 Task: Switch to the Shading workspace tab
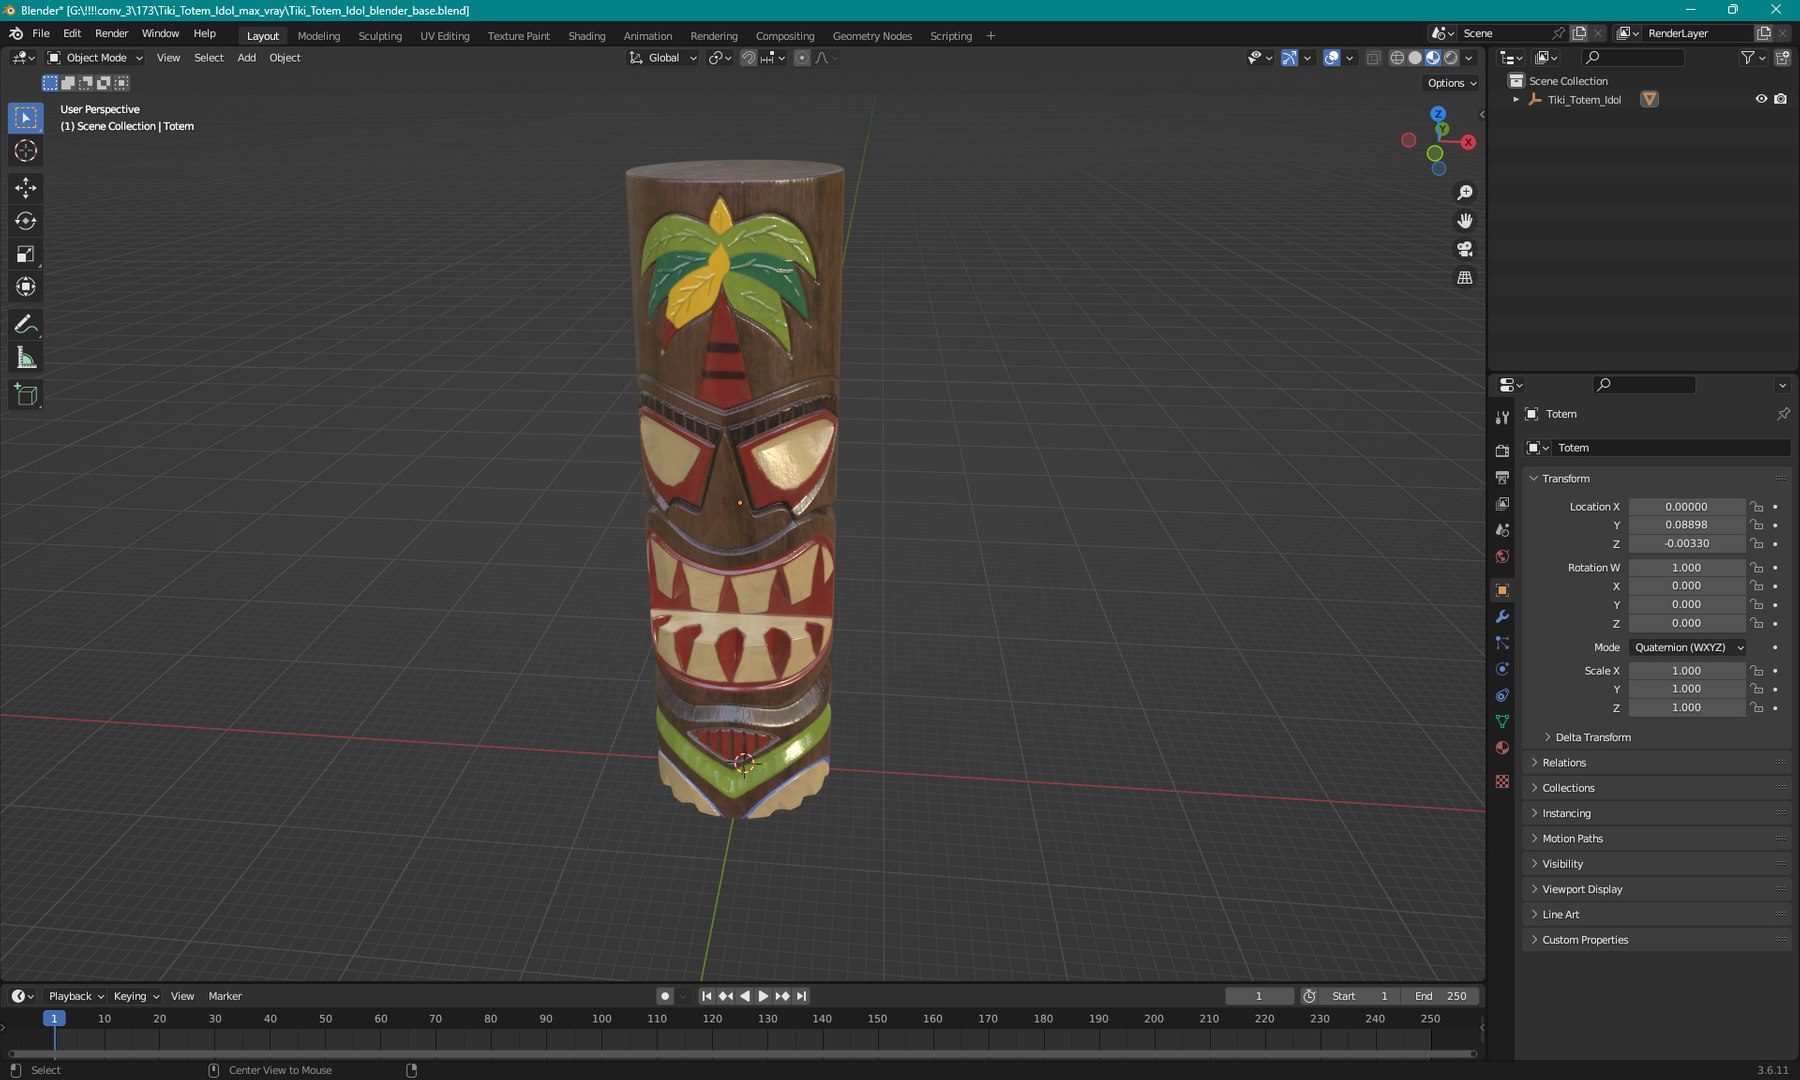[587, 36]
